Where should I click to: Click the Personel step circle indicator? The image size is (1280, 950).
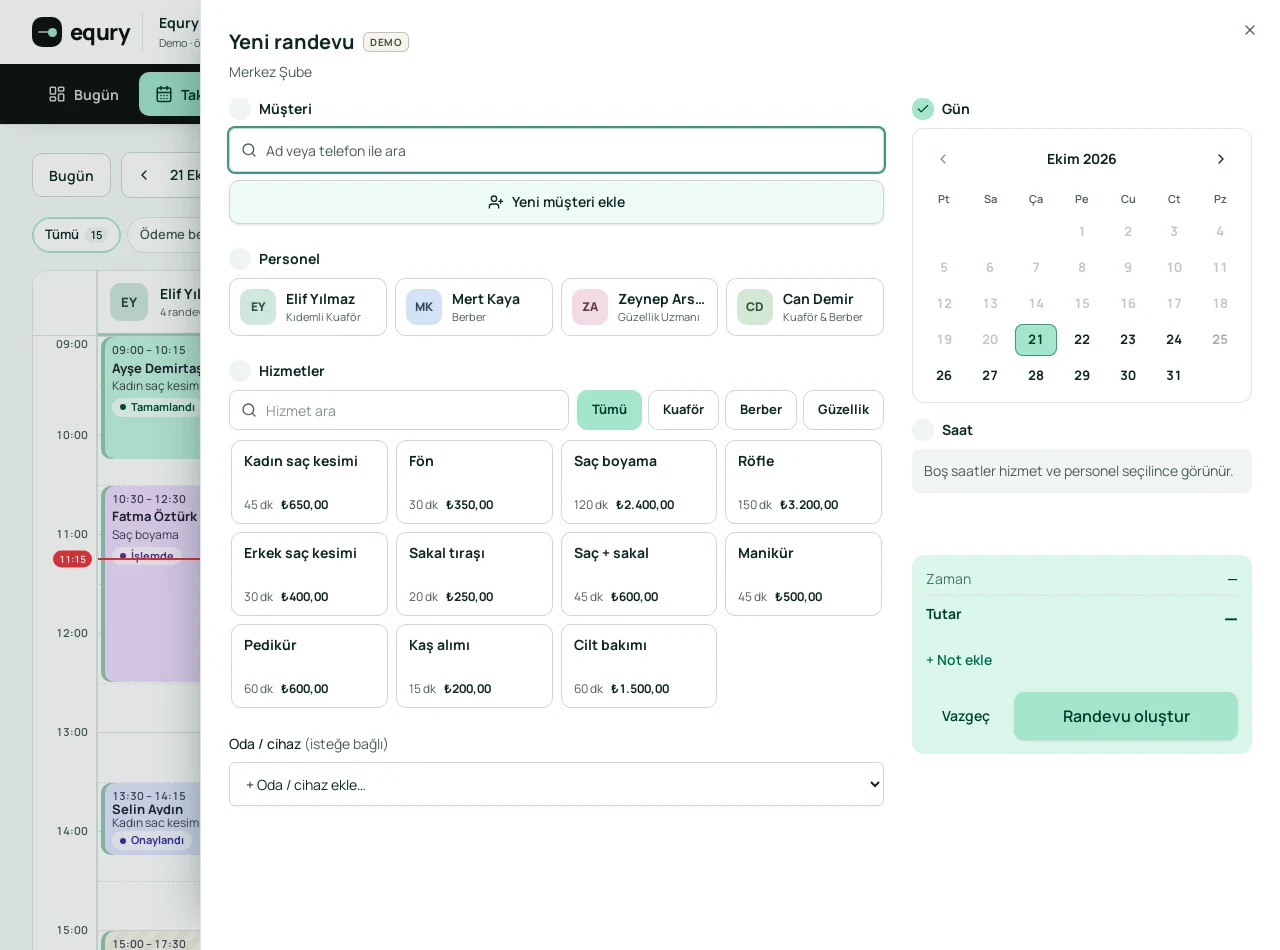pos(240,259)
